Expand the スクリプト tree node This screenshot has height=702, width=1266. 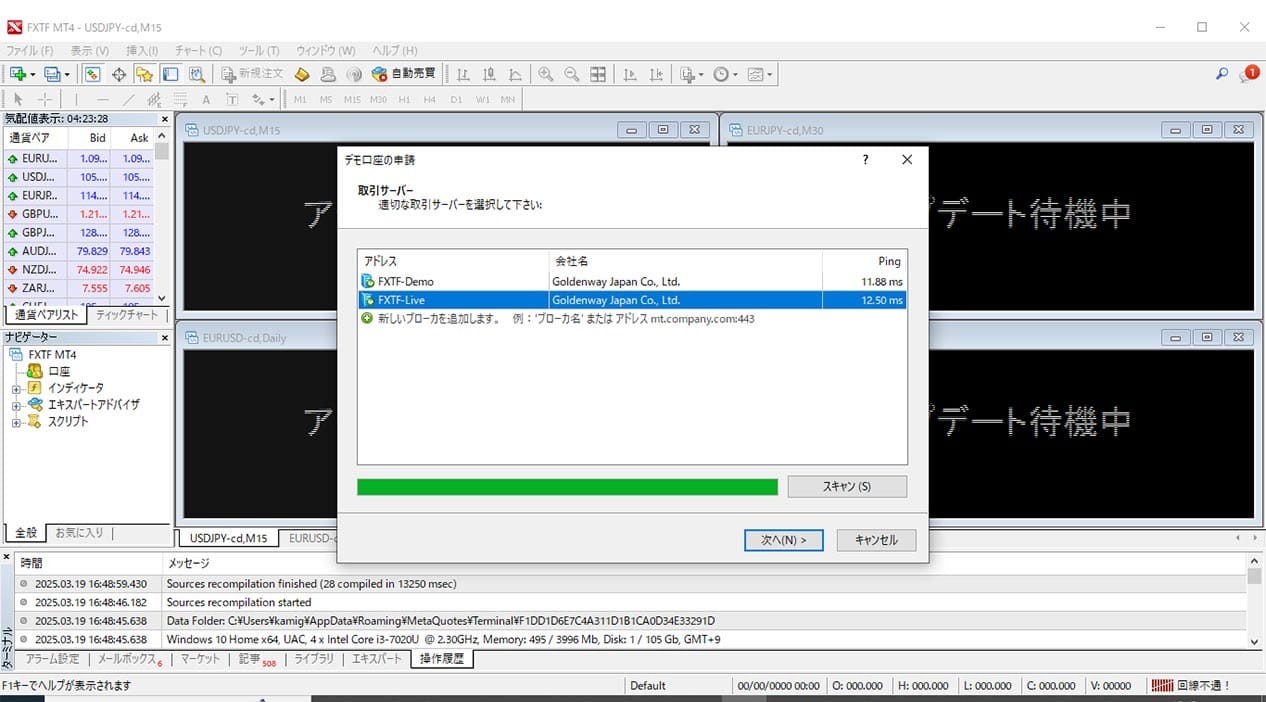pos(16,422)
